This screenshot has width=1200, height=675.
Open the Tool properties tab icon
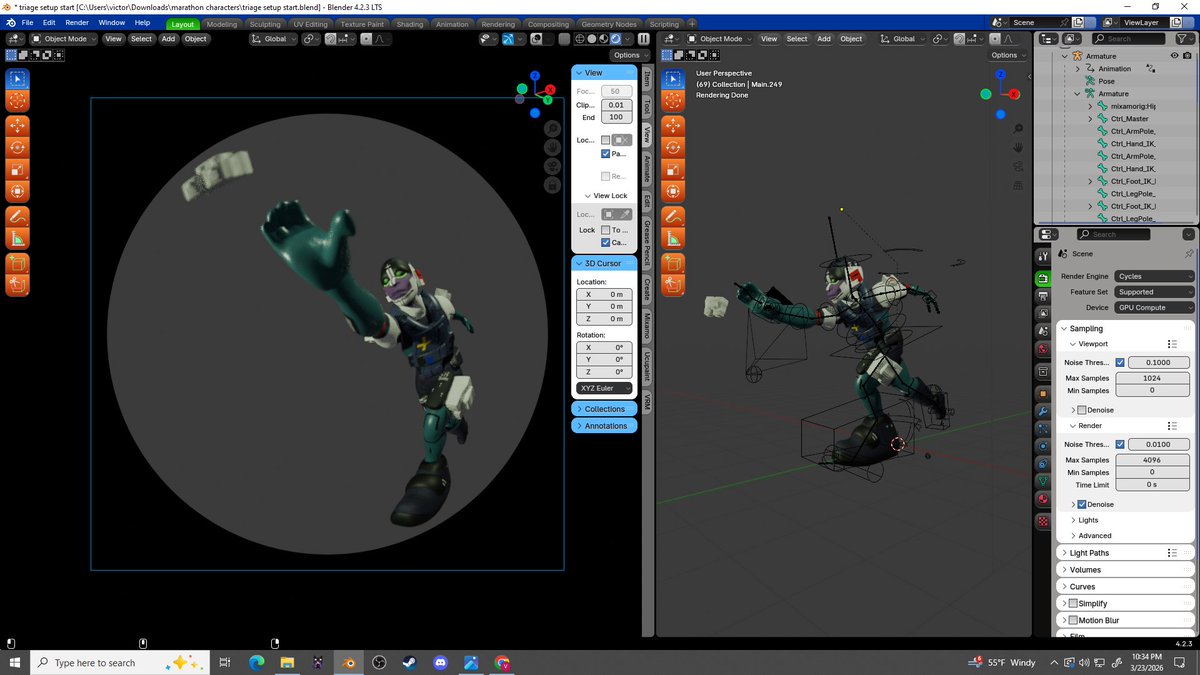[x=1043, y=254]
